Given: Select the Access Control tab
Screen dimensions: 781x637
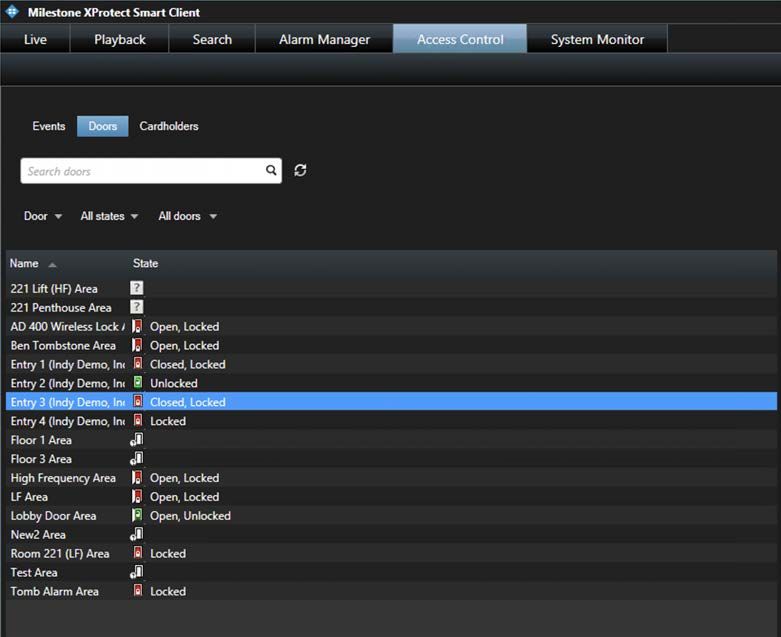Looking at the screenshot, I should [460, 39].
